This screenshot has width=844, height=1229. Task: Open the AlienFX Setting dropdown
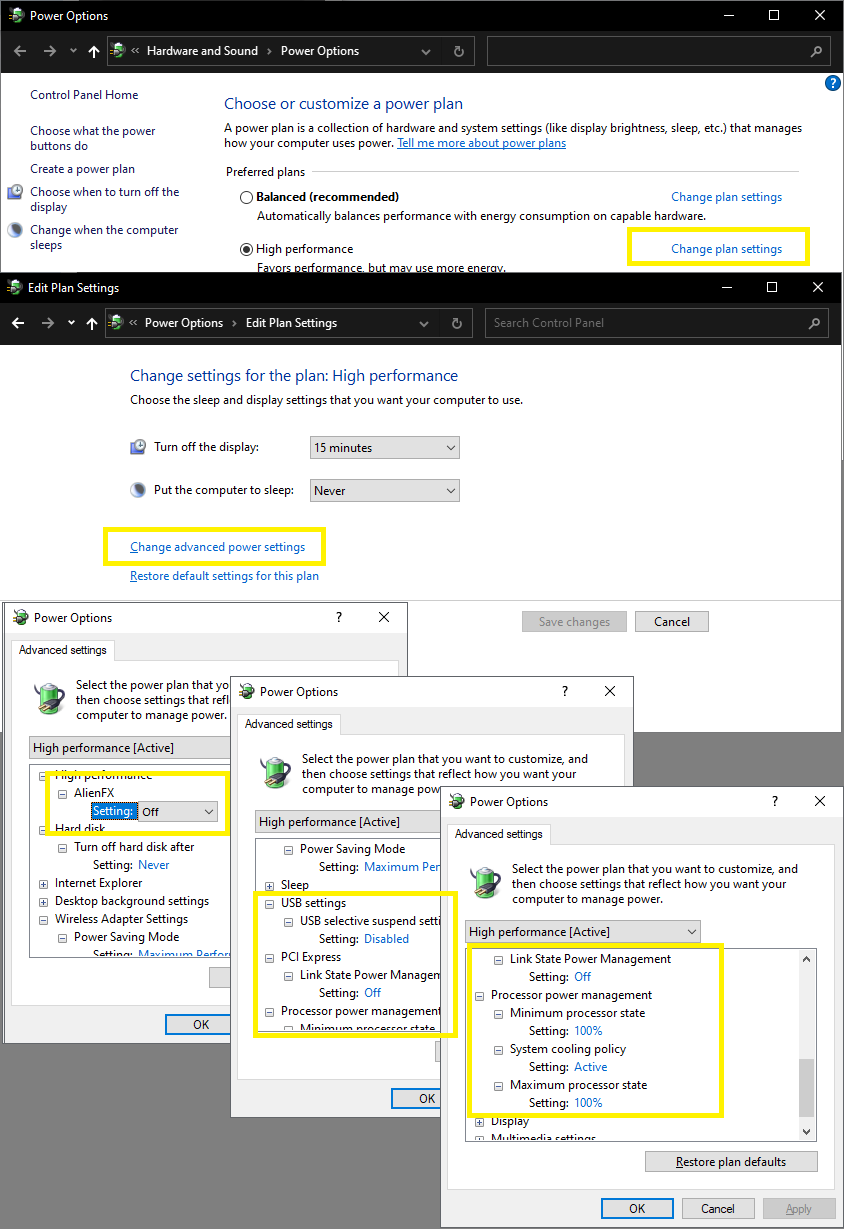click(179, 812)
